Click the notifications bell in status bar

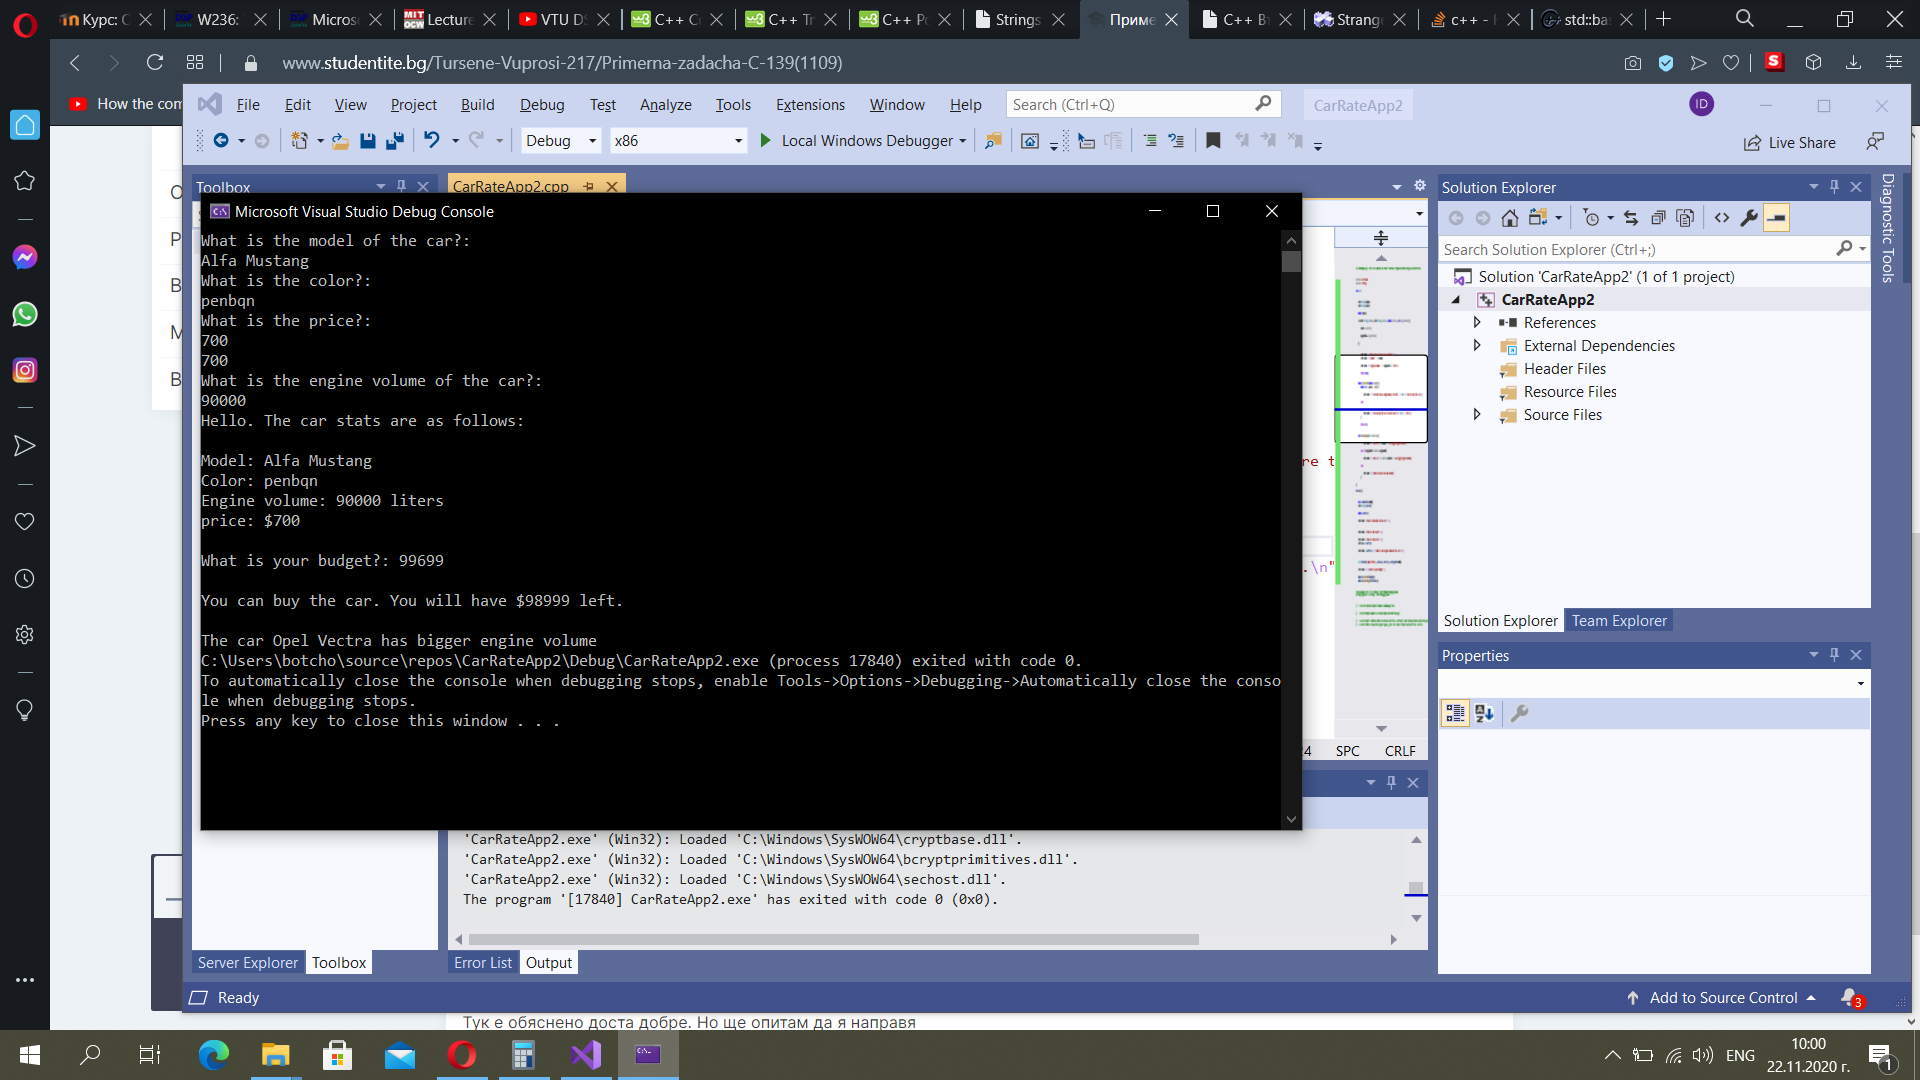[x=1851, y=998]
